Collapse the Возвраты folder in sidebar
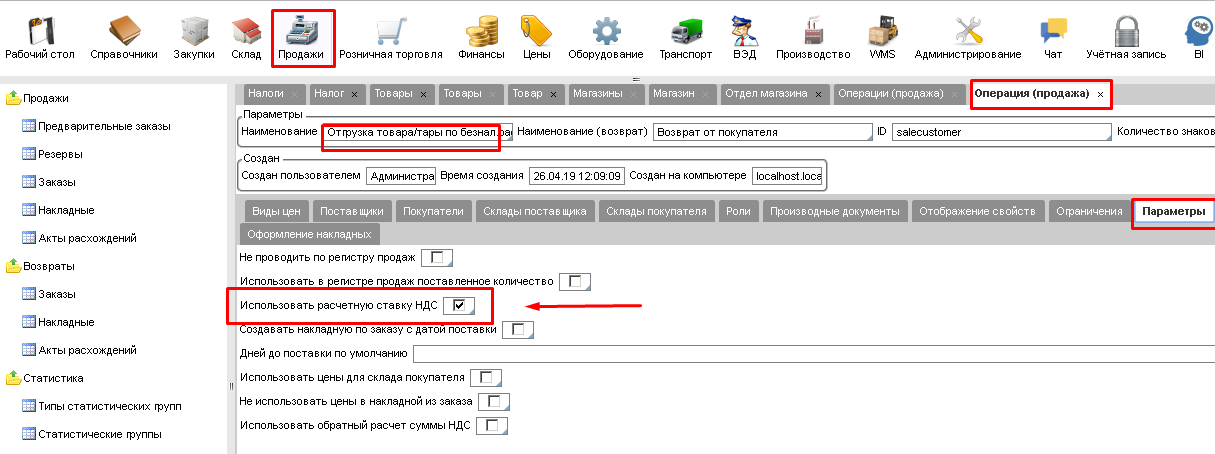 [14, 266]
